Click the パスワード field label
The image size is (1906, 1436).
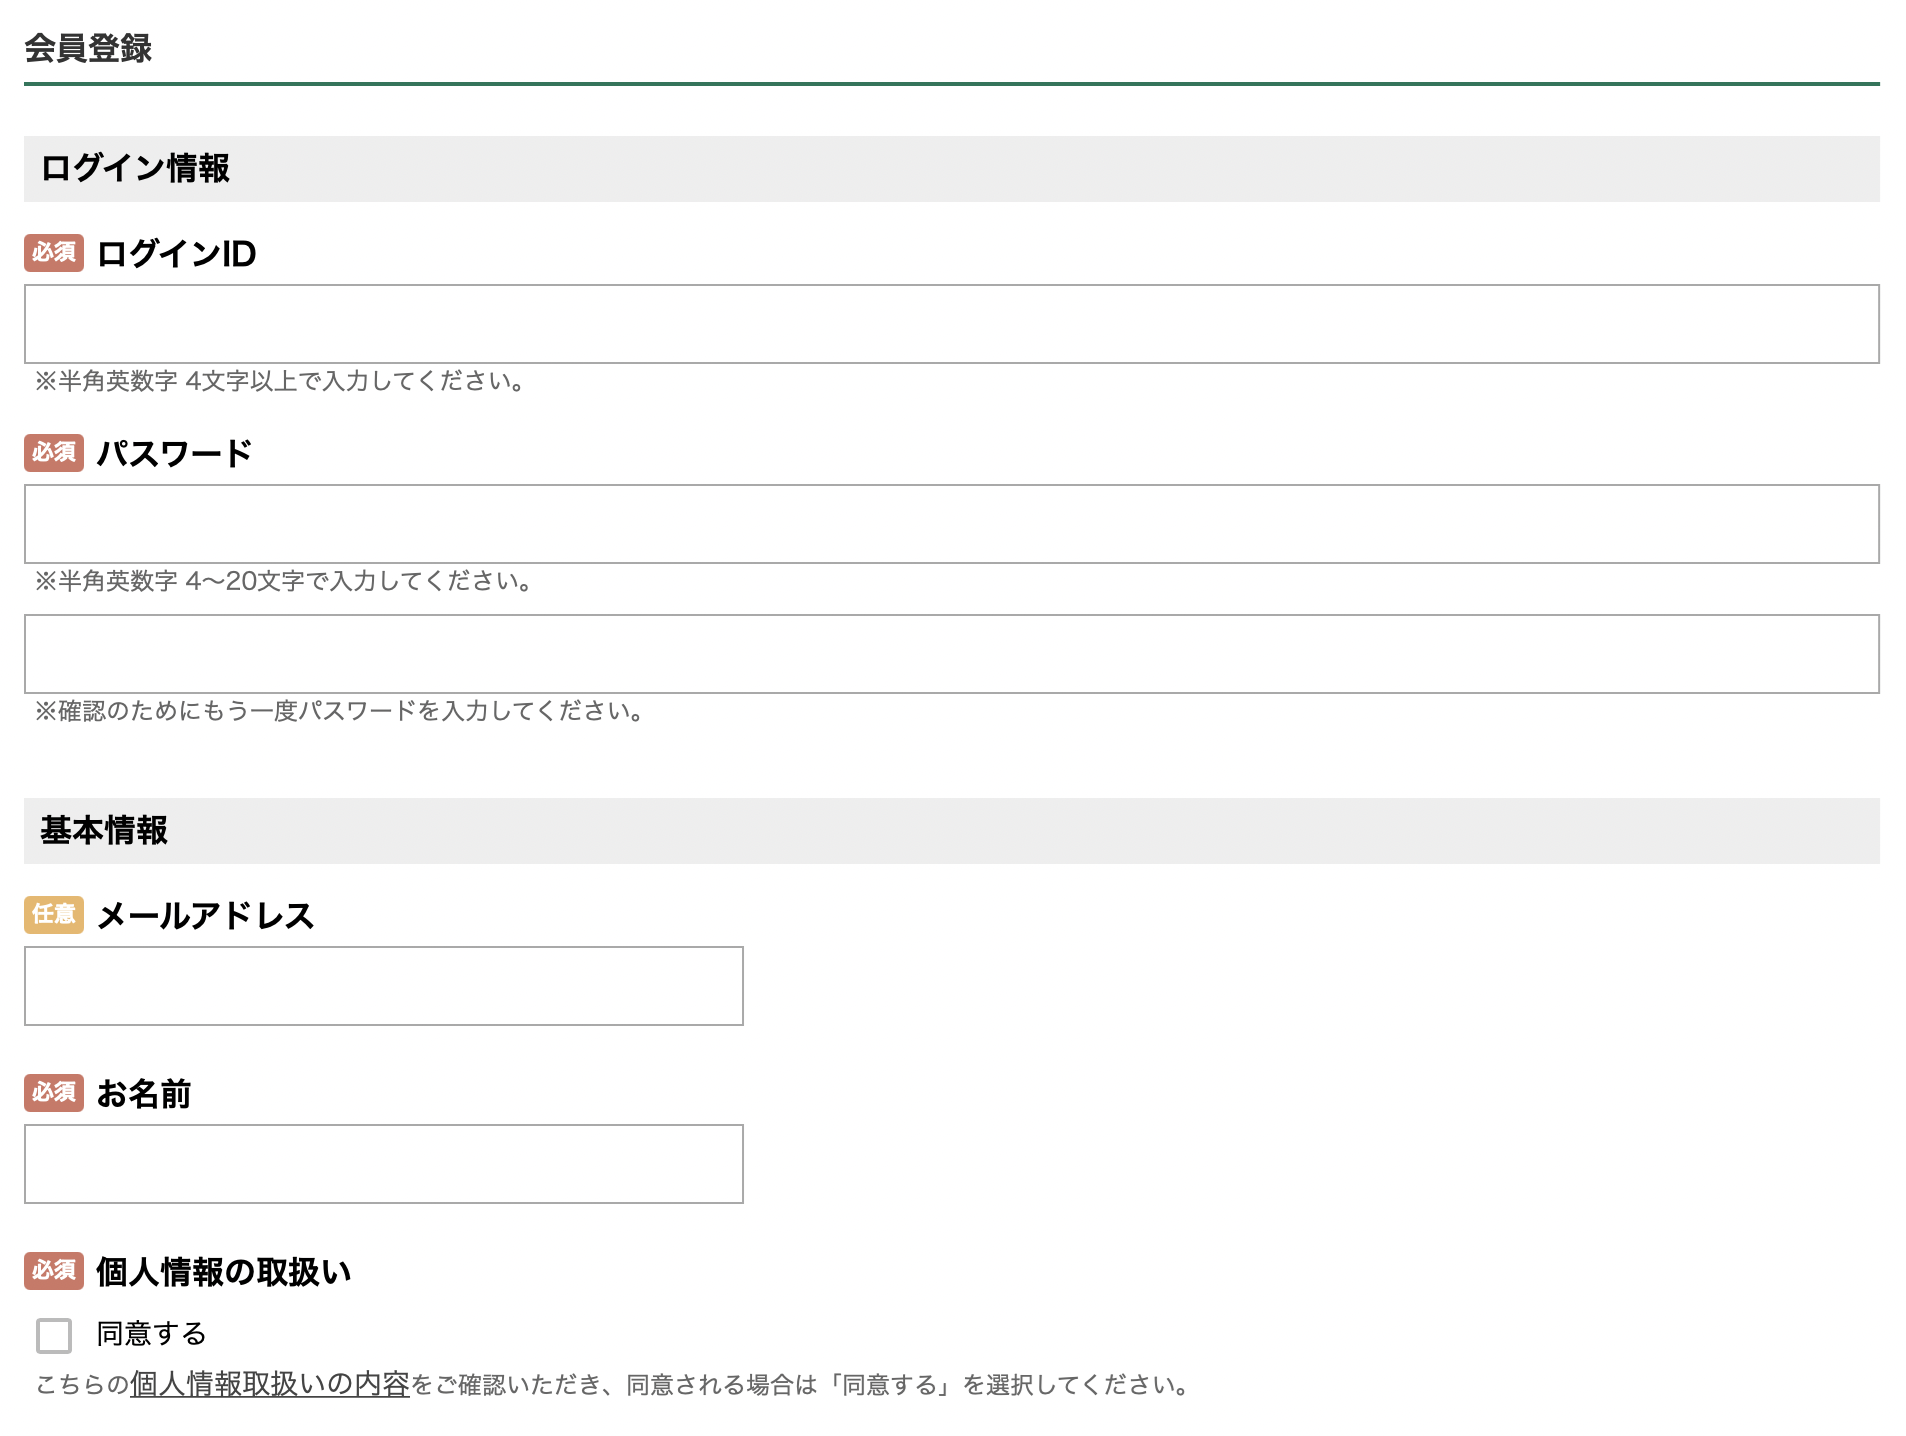174,454
